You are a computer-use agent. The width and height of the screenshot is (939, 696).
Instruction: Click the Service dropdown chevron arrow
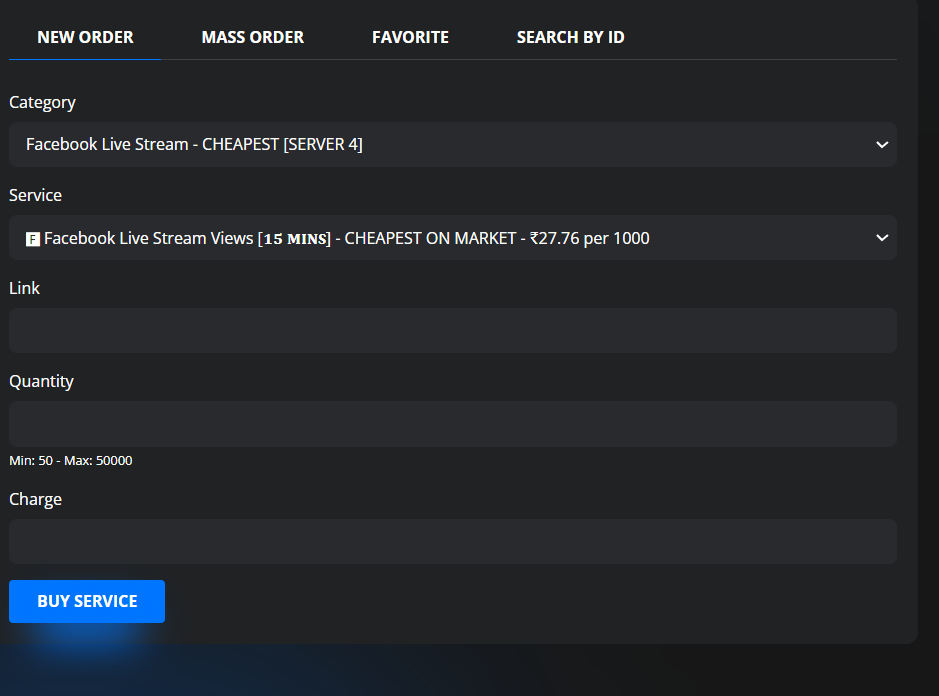pos(882,238)
